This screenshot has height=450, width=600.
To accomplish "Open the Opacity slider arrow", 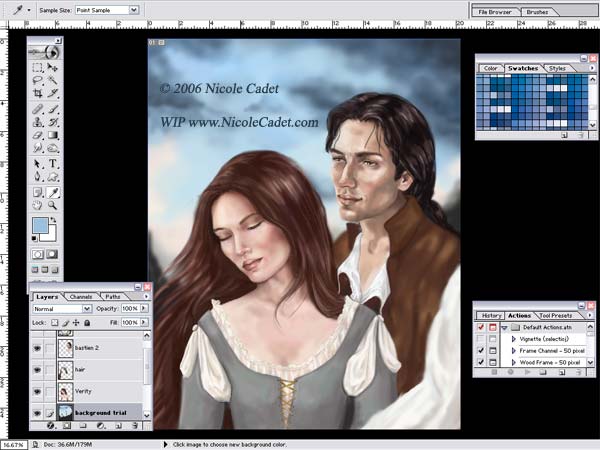I will [x=144, y=308].
